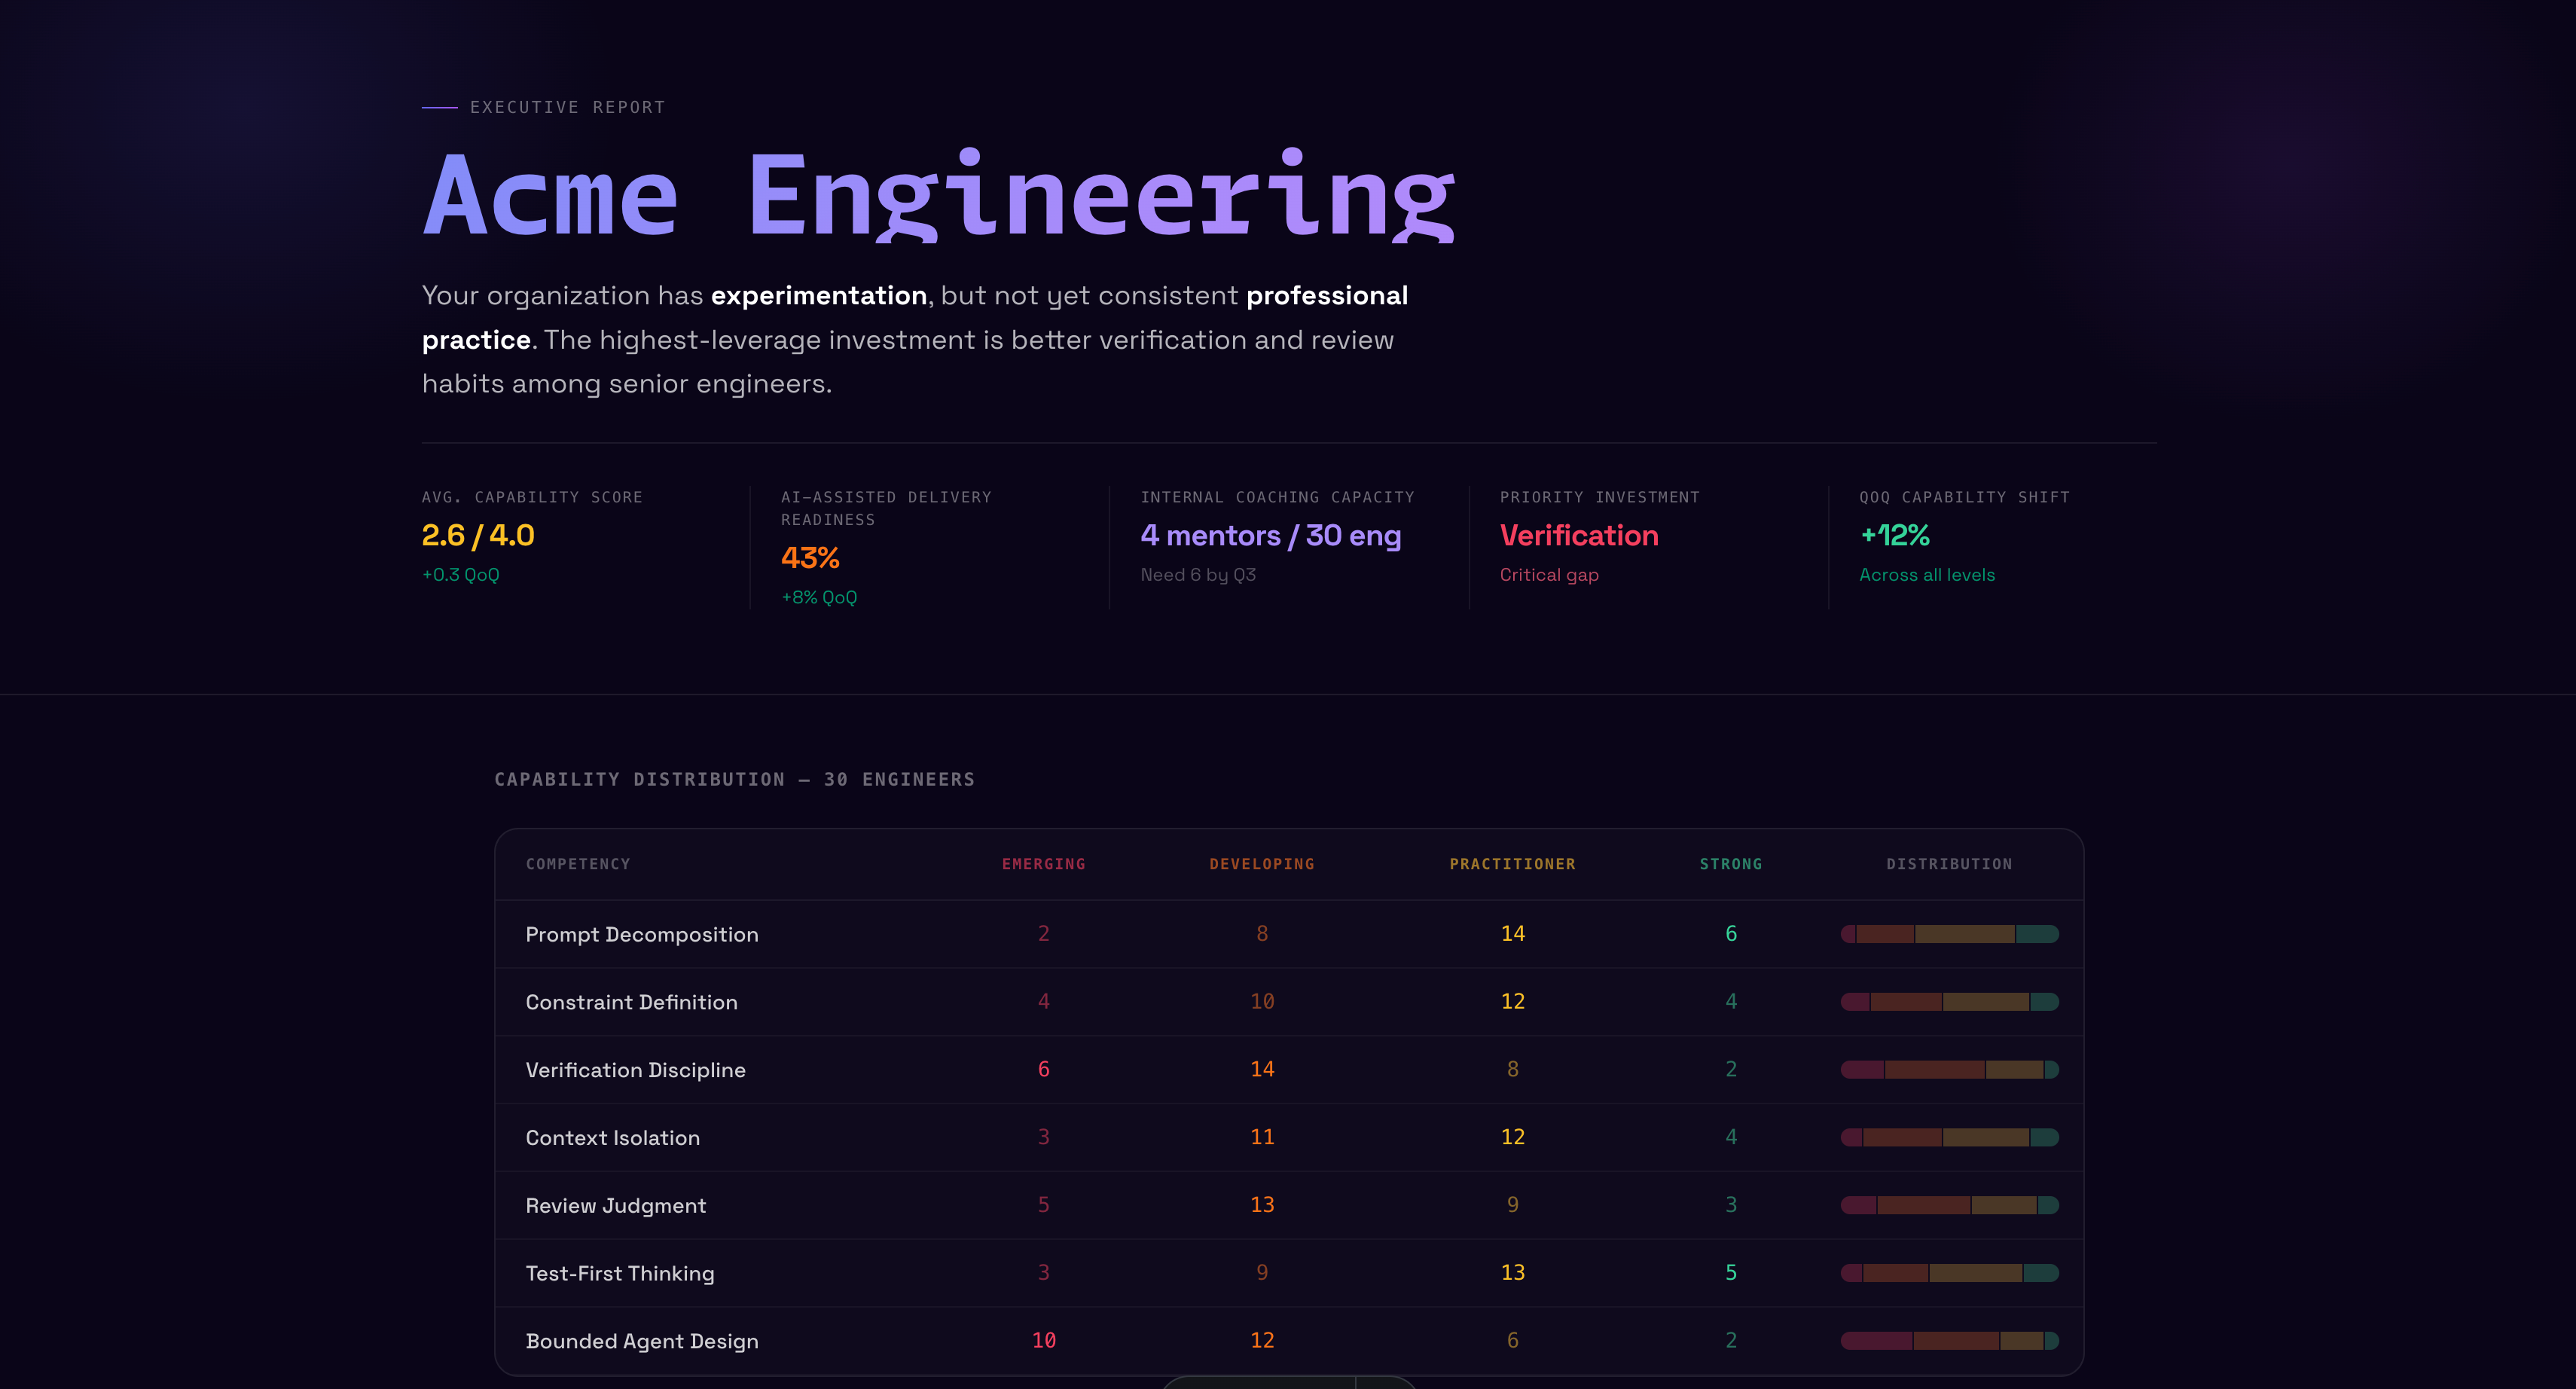Select the Verification Discipline row name

click(636, 1070)
